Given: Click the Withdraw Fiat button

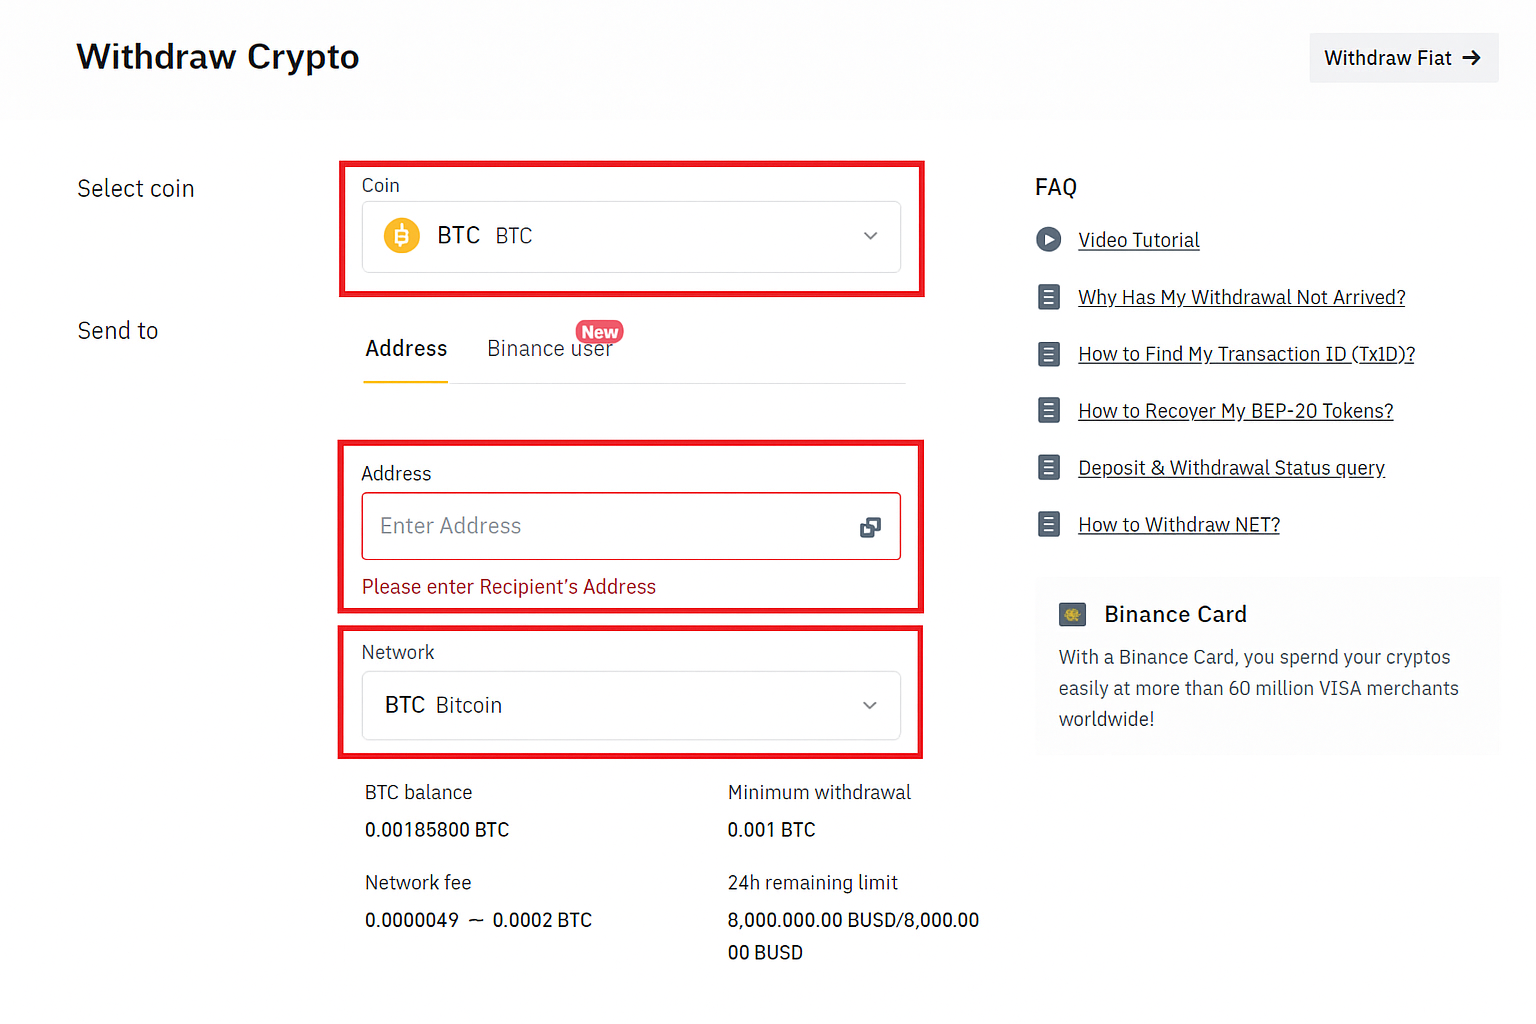Looking at the screenshot, I should coord(1403,58).
